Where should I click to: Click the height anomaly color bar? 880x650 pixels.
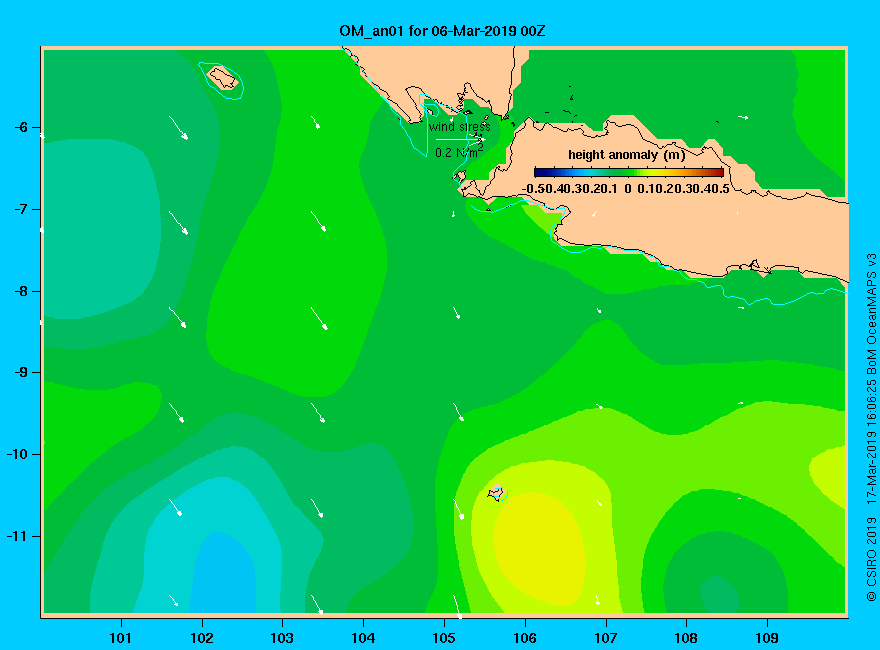coord(629,172)
